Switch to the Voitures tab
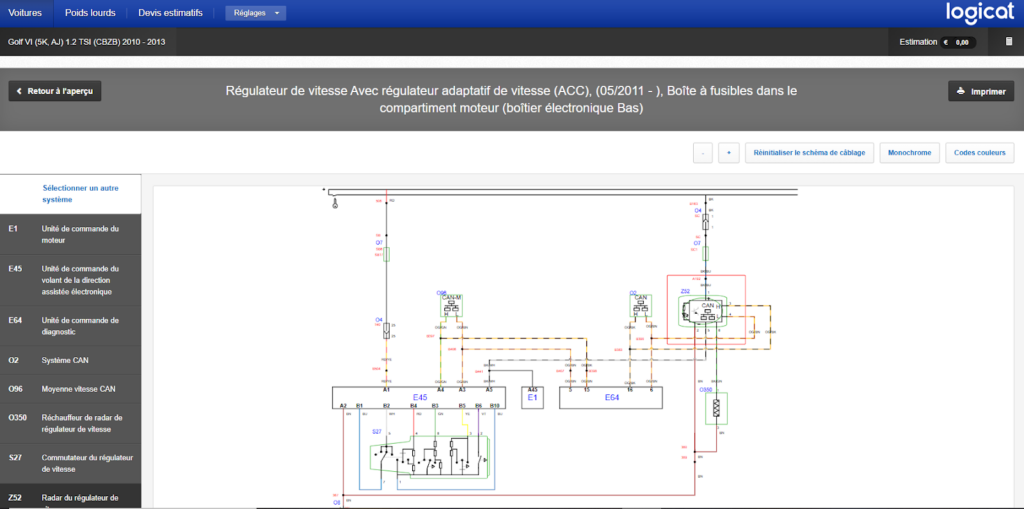Image resolution: width=1024 pixels, height=509 pixels. click(x=25, y=13)
